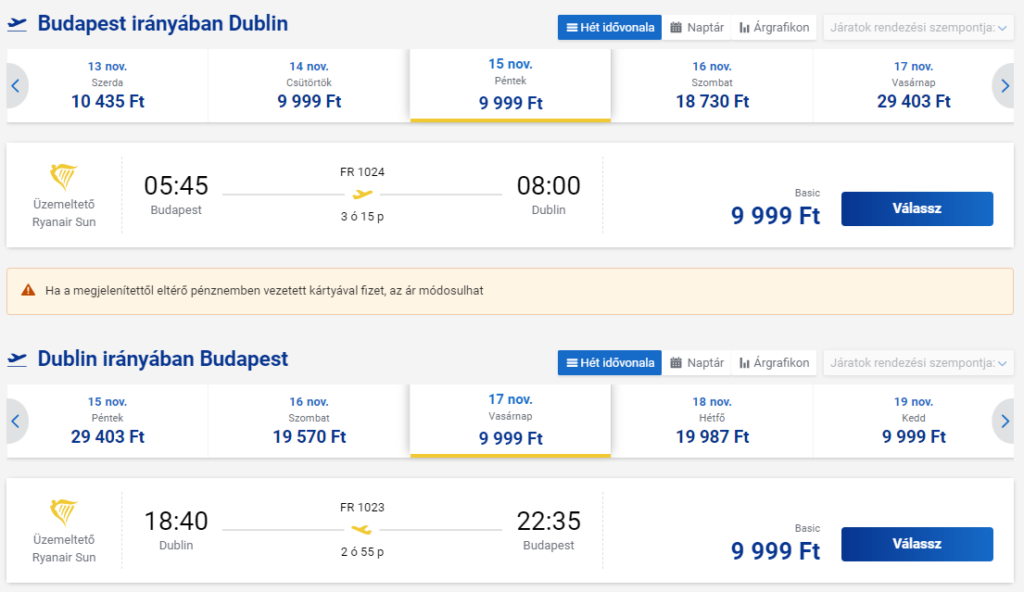
Task: Click the yellow plane icon under FR 1024
Action: coord(362,194)
